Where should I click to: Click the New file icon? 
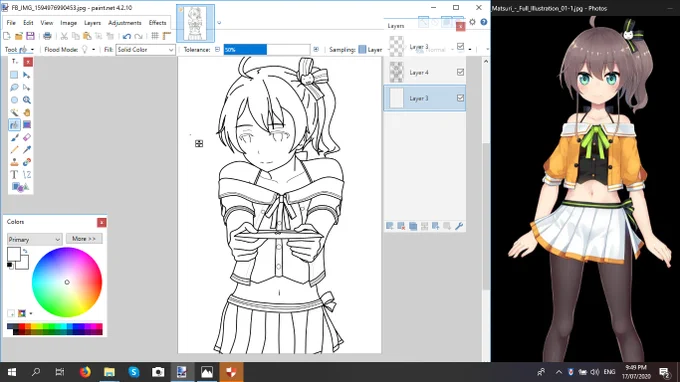tap(7, 36)
